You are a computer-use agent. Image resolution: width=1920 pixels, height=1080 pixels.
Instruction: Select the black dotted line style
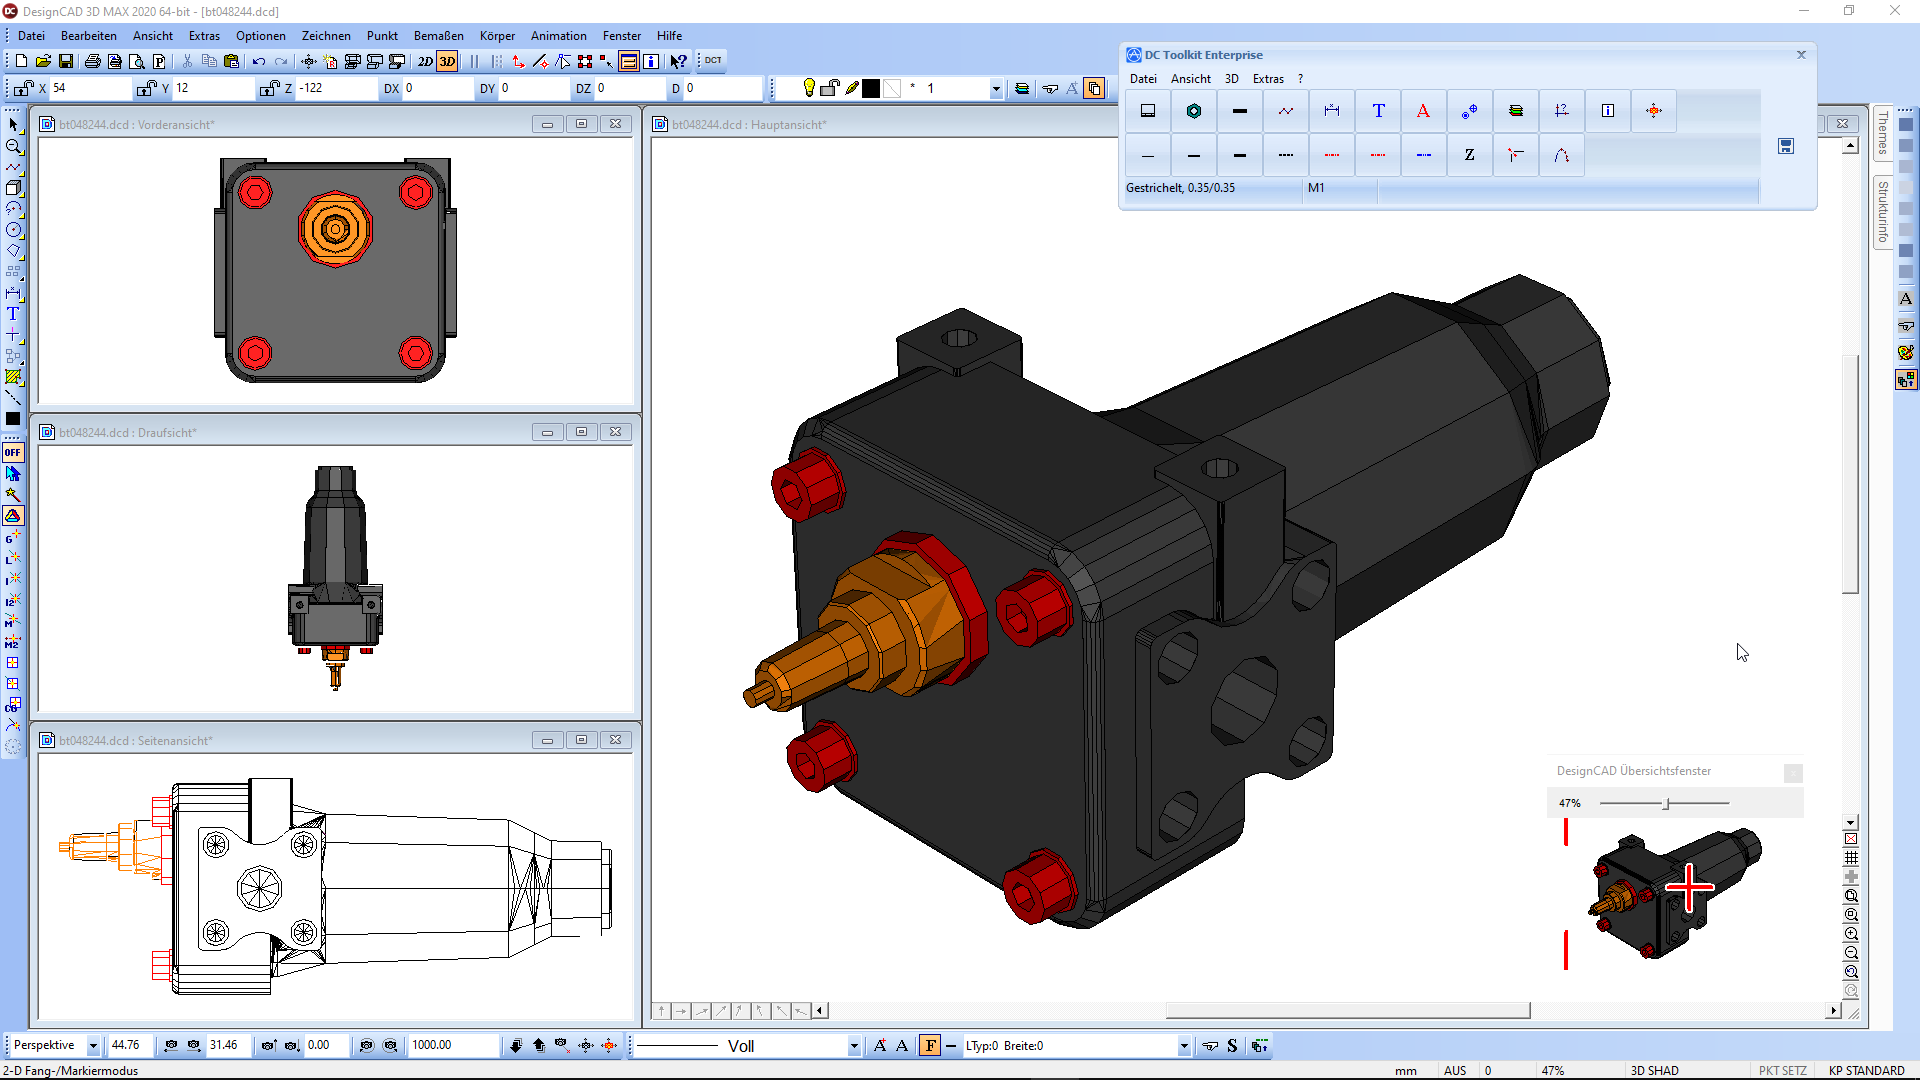coord(1286,155)
